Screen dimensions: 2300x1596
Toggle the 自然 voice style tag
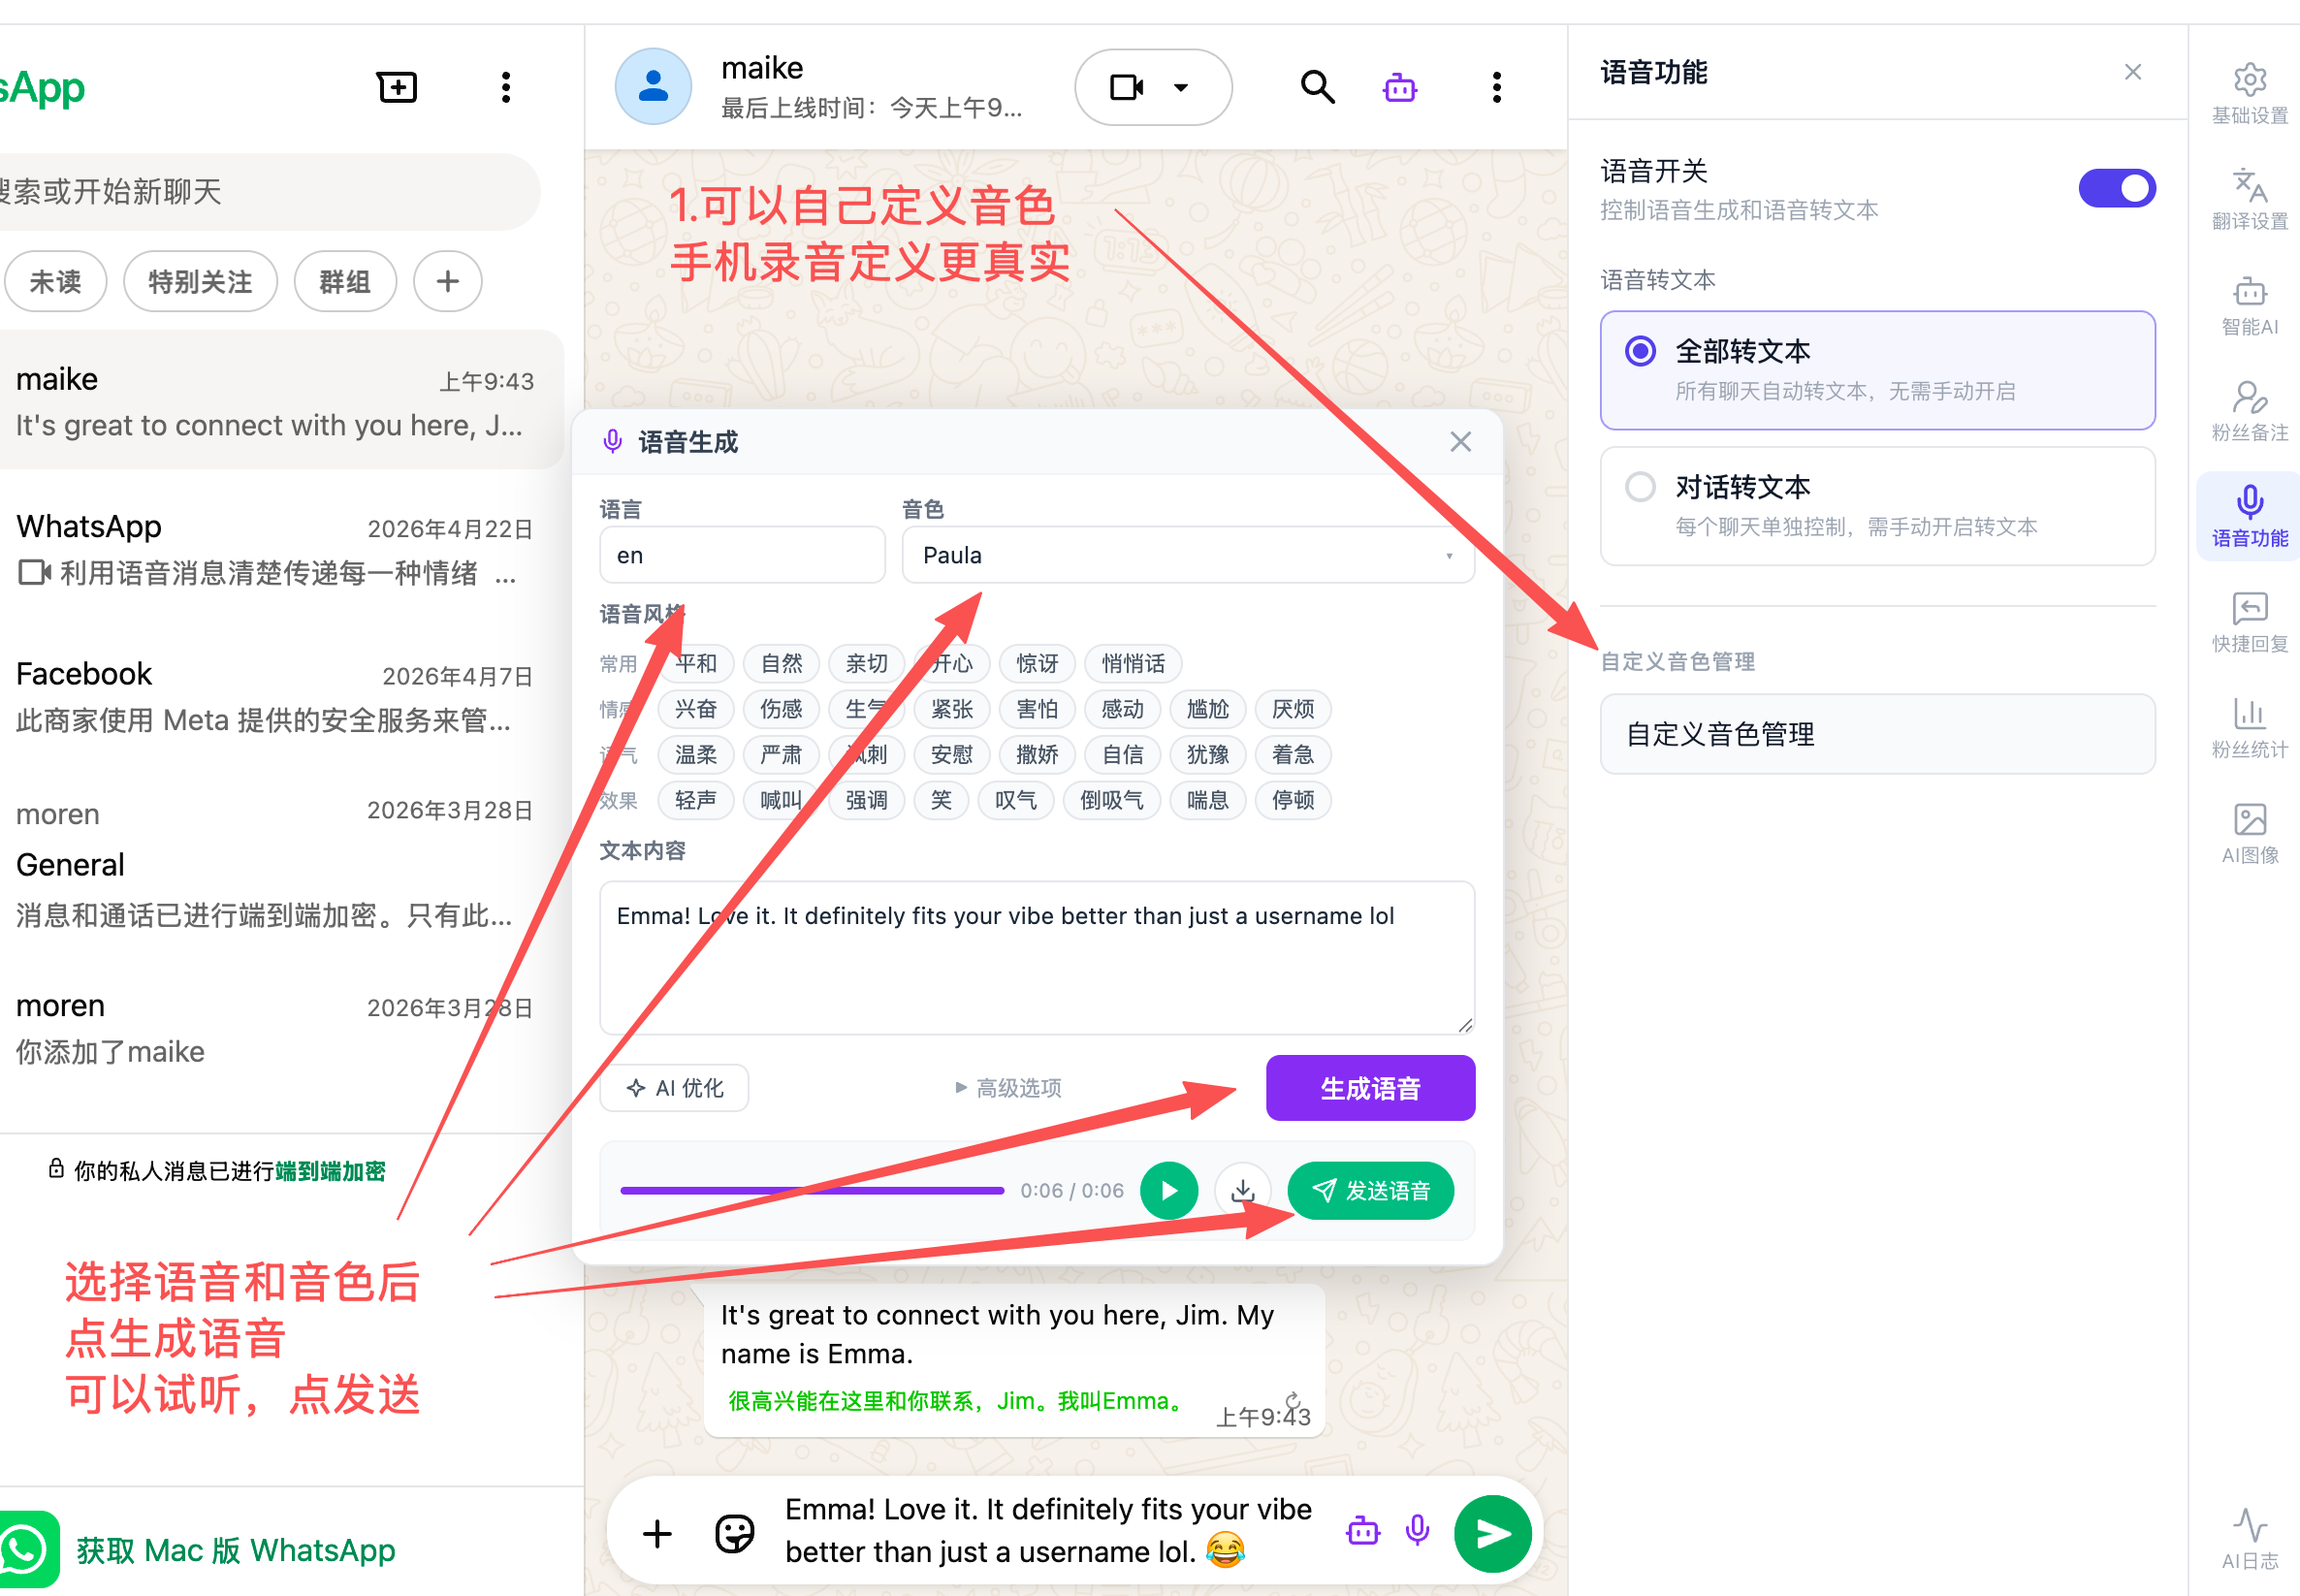(781, 664)
